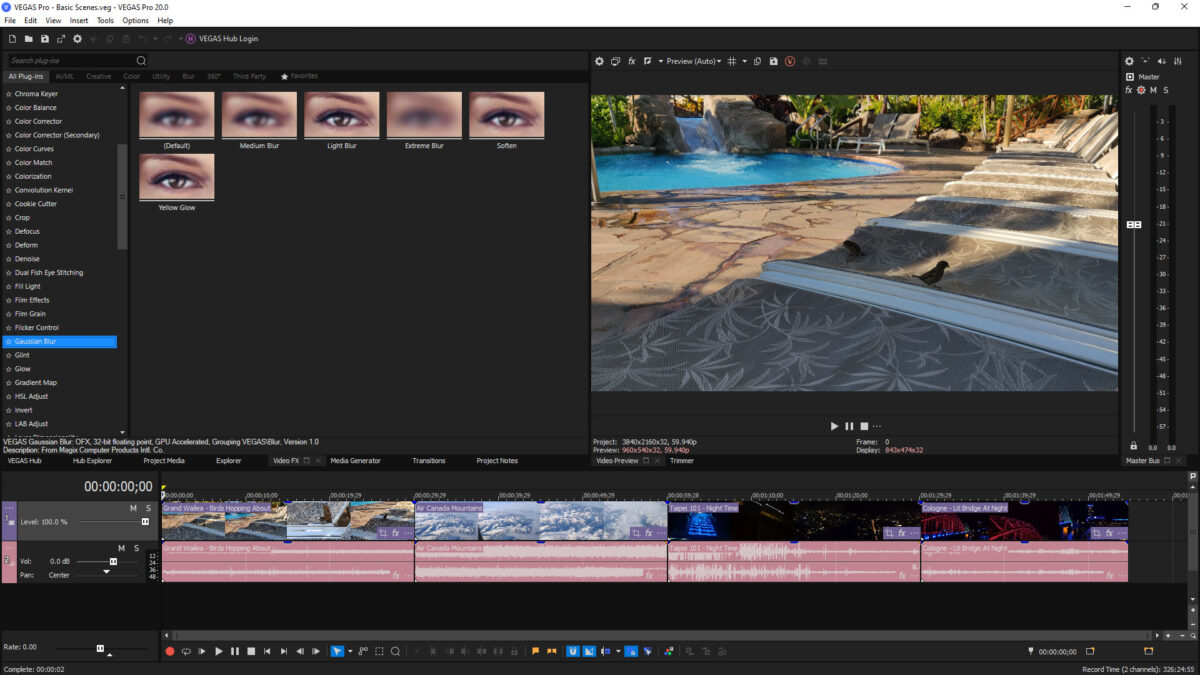The image size is (1200, 675).
Task: Click the Record button in transport bar
Action: pyautogui.click(x=170, y=651)
